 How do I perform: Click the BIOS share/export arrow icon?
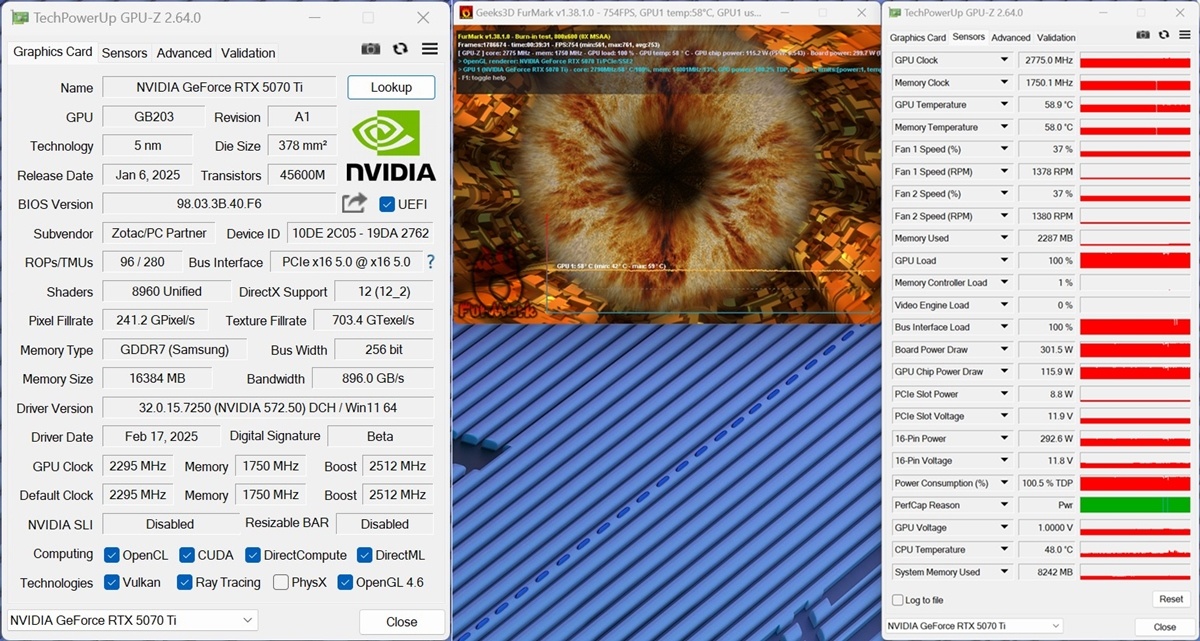(354, 203)
